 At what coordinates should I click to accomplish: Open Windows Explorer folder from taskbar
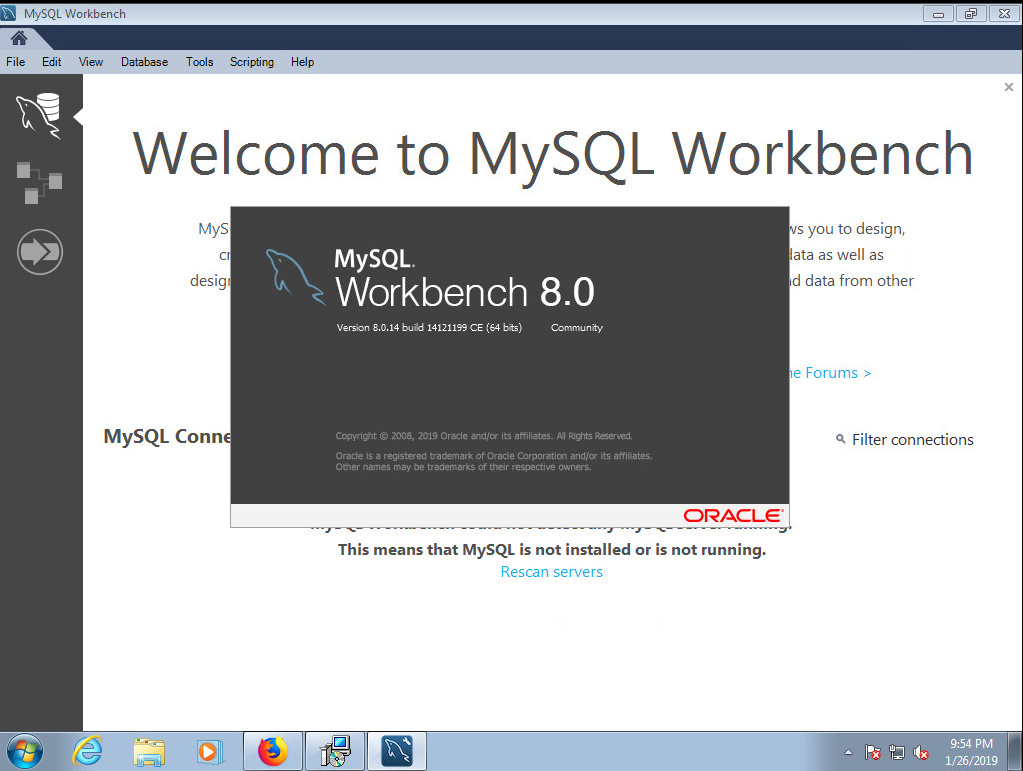click(149, 751)
